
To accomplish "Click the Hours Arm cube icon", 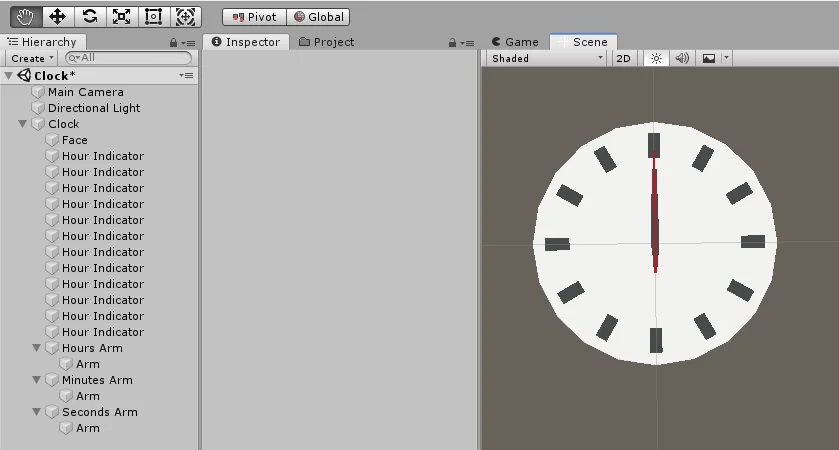I will [52, 348].
